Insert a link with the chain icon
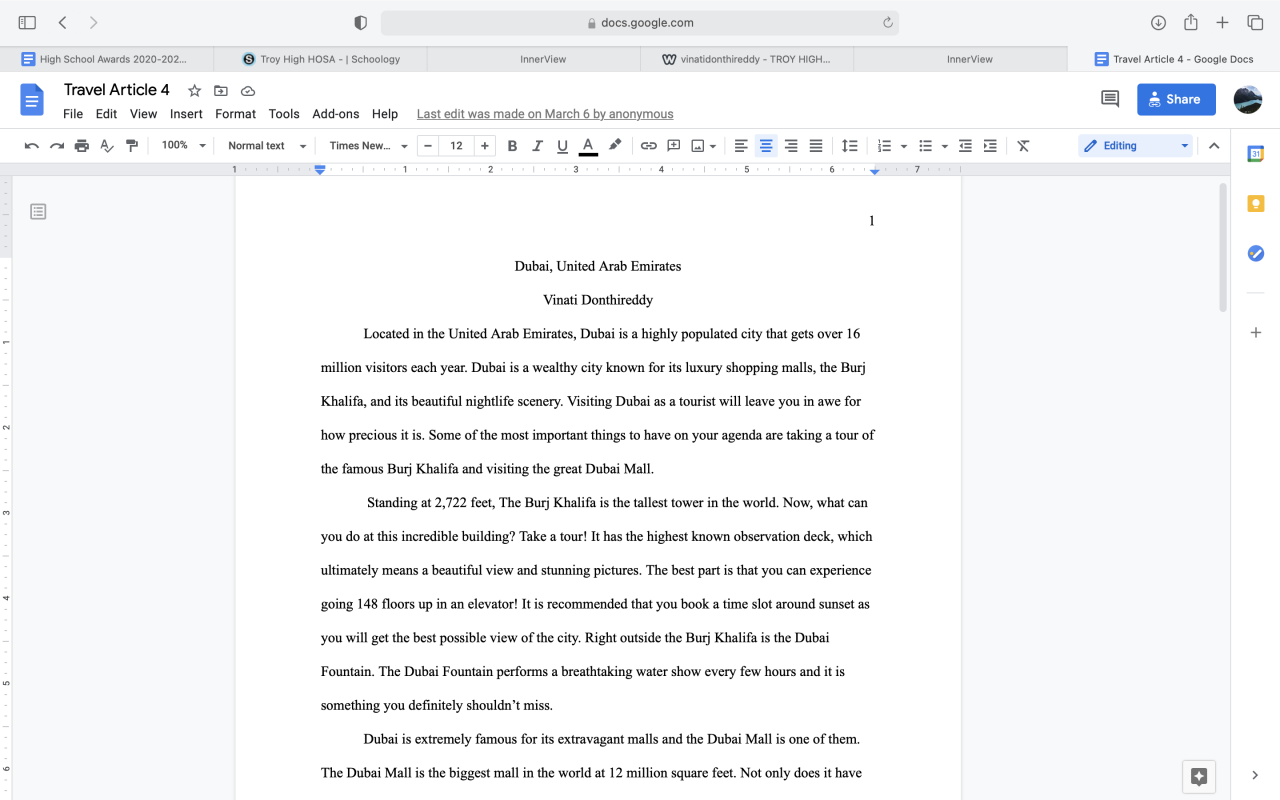 [649, 146]
